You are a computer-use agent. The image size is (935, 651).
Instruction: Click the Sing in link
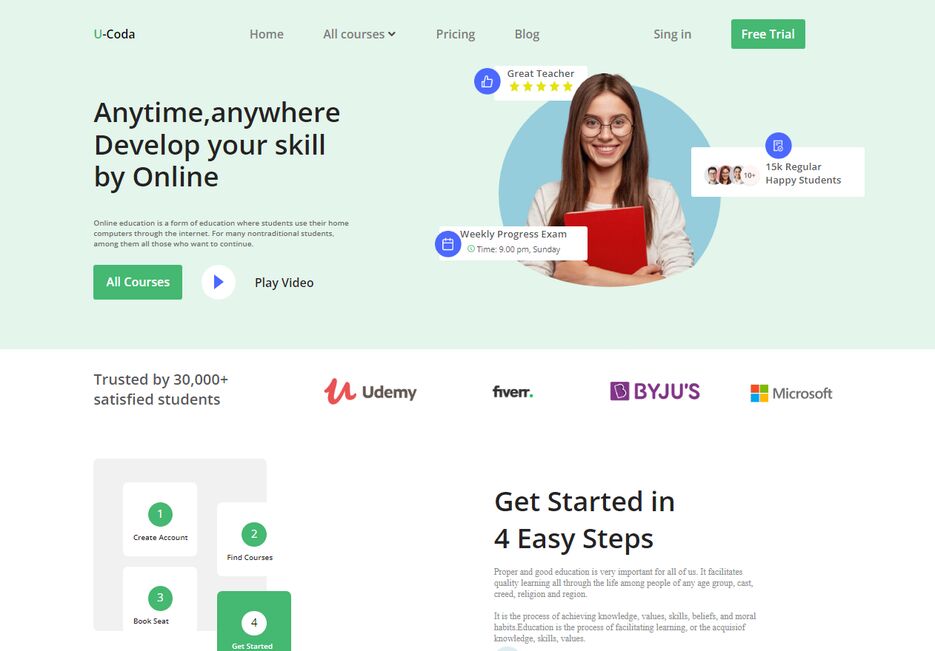click(x=672, y=34)
